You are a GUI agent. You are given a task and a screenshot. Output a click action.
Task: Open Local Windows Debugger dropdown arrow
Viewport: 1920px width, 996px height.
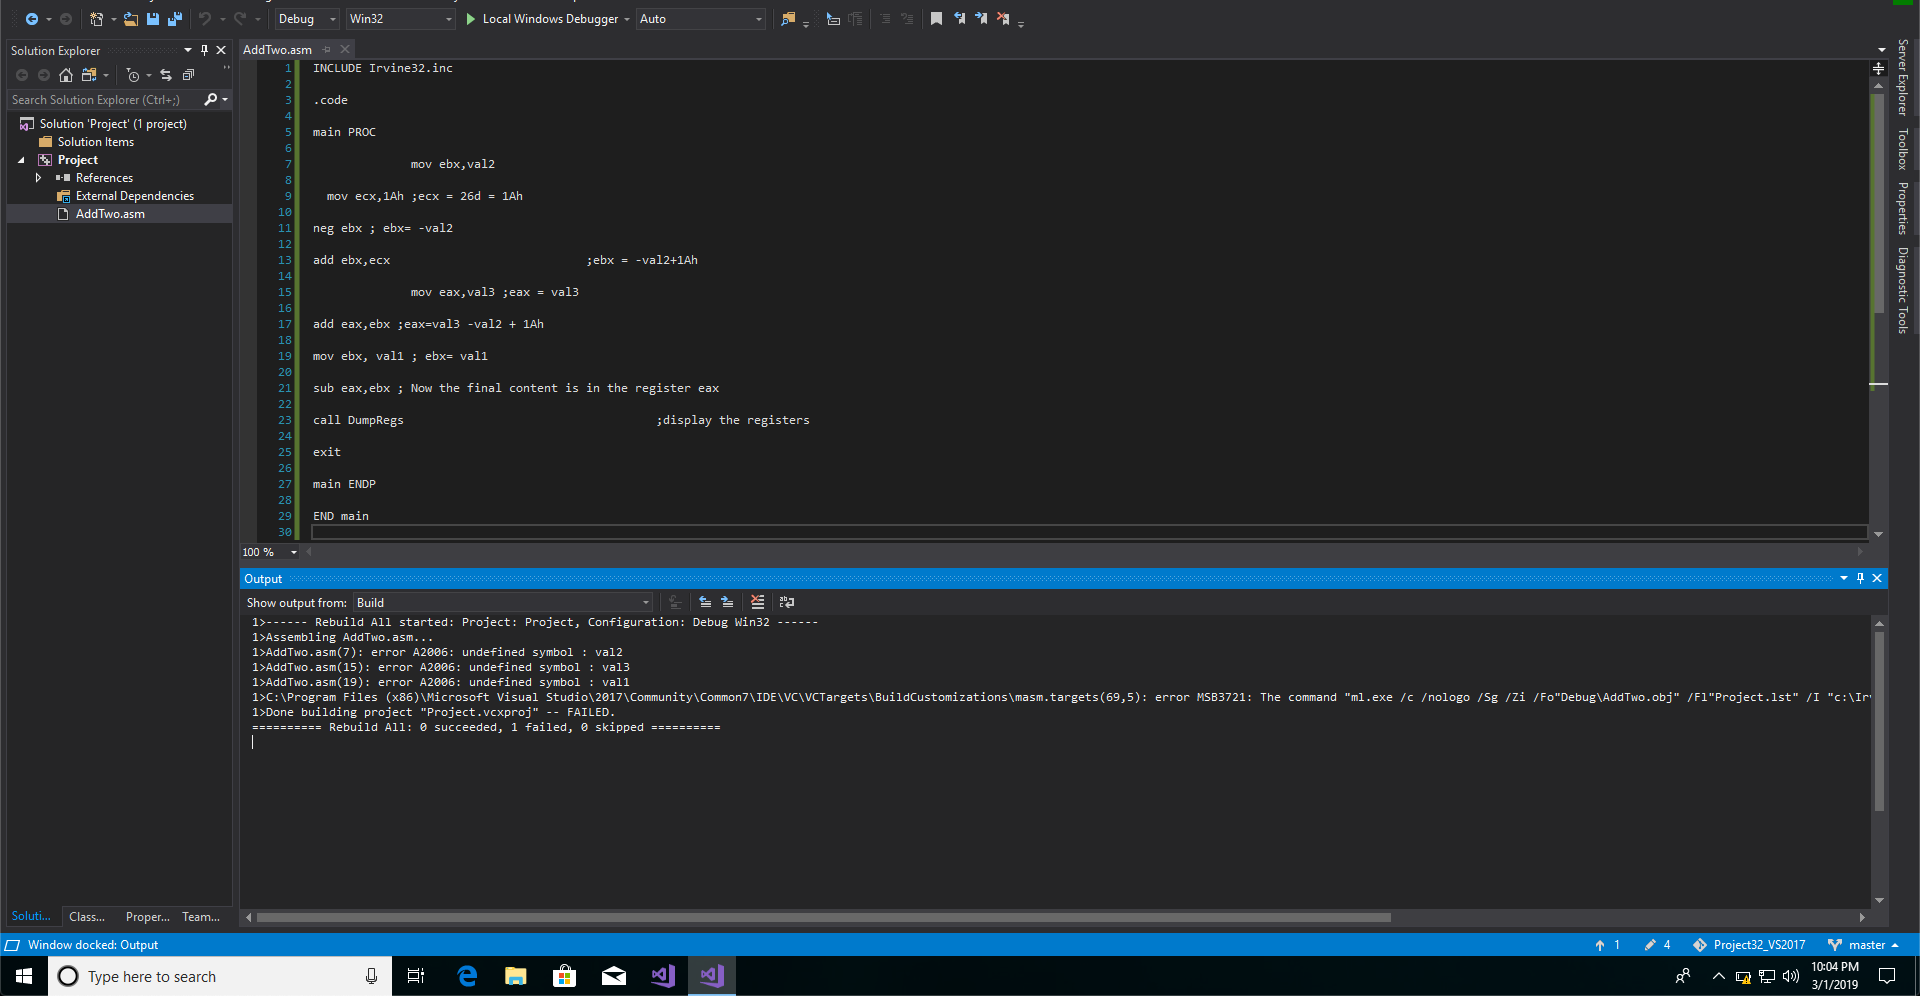627,19
